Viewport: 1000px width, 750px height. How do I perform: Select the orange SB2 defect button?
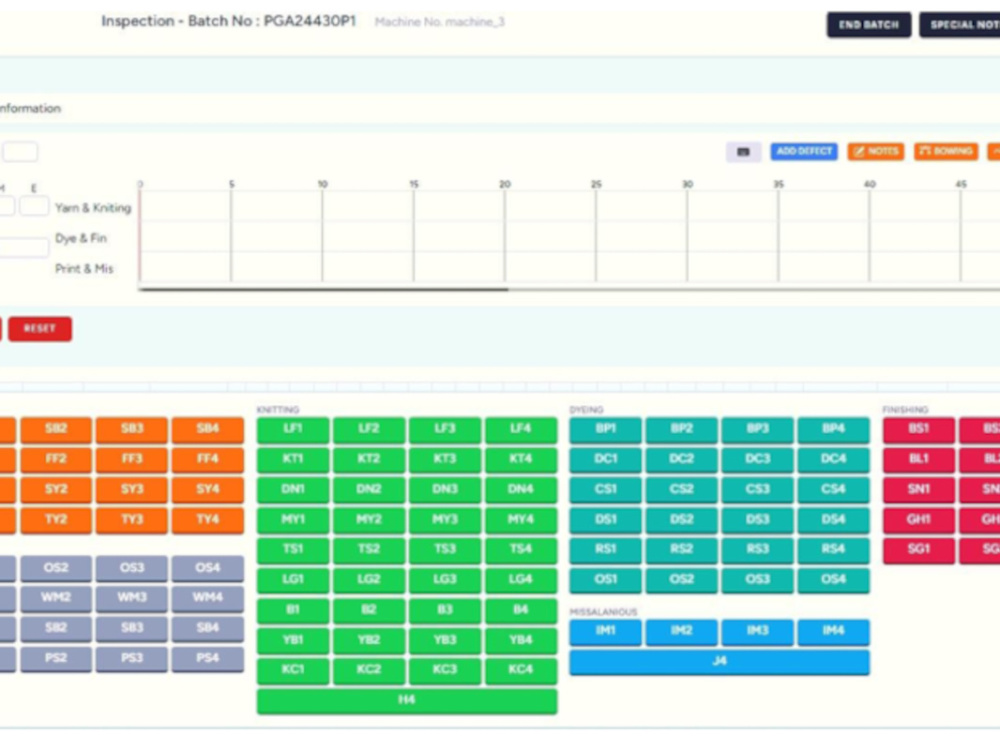pyautogui.click(x=56, y=429)
